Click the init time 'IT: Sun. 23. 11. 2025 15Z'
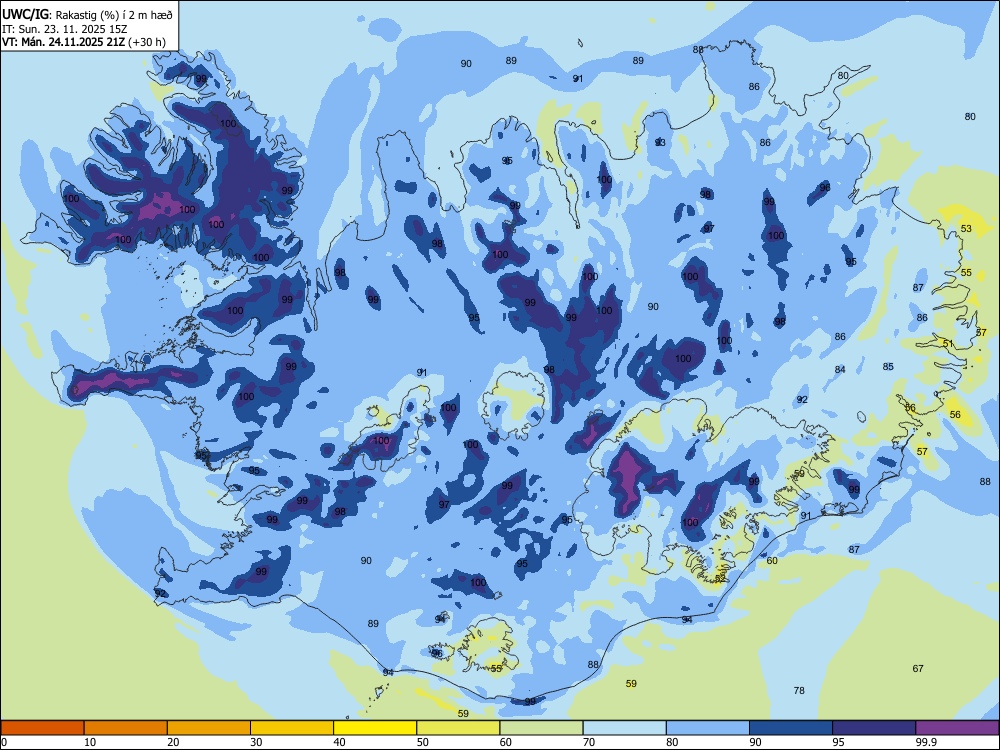 64,29
